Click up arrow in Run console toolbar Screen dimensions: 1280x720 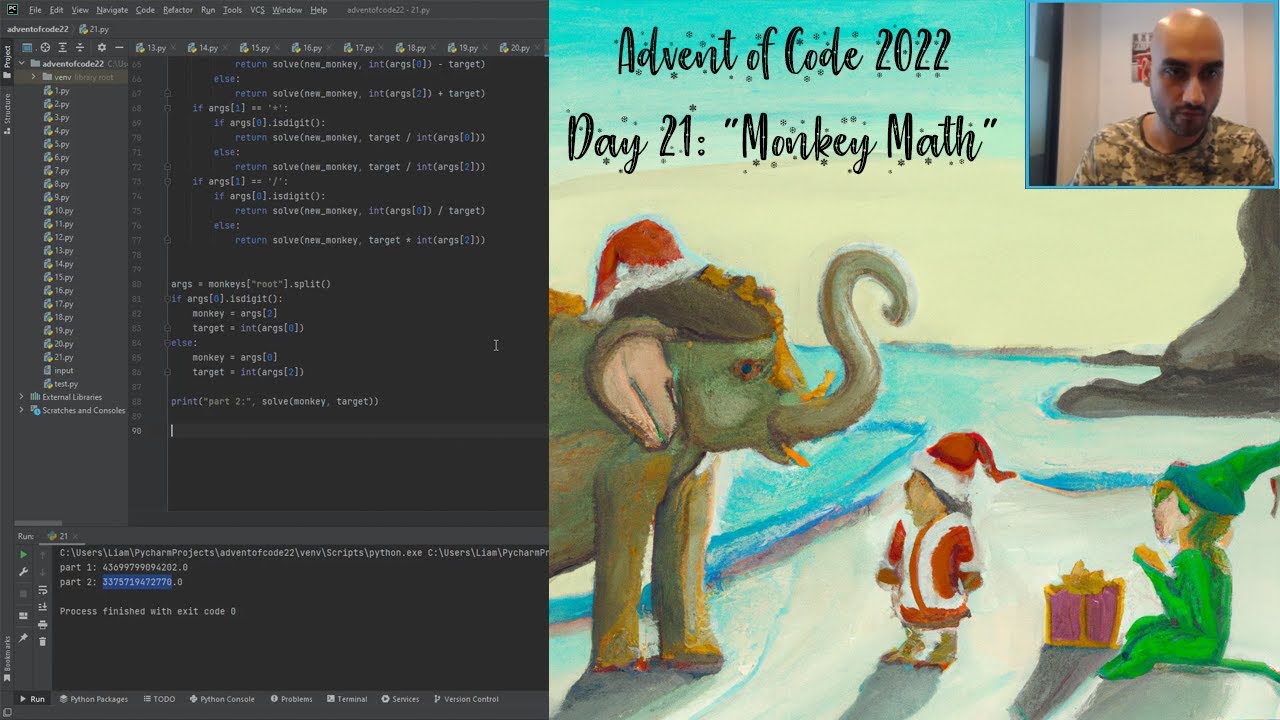[x=43, y=554]
